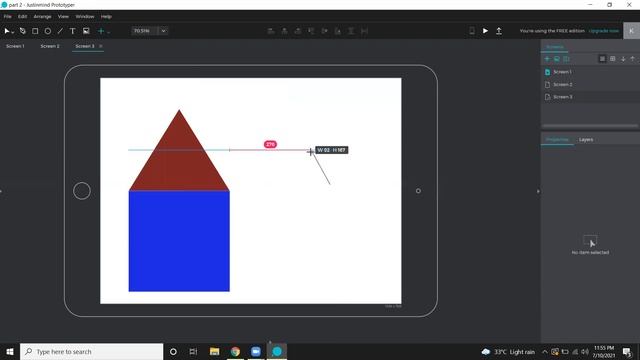This screenshot has width=640, height=360.
Task: Click the device emulator icon
Action: tap(472, 31)
